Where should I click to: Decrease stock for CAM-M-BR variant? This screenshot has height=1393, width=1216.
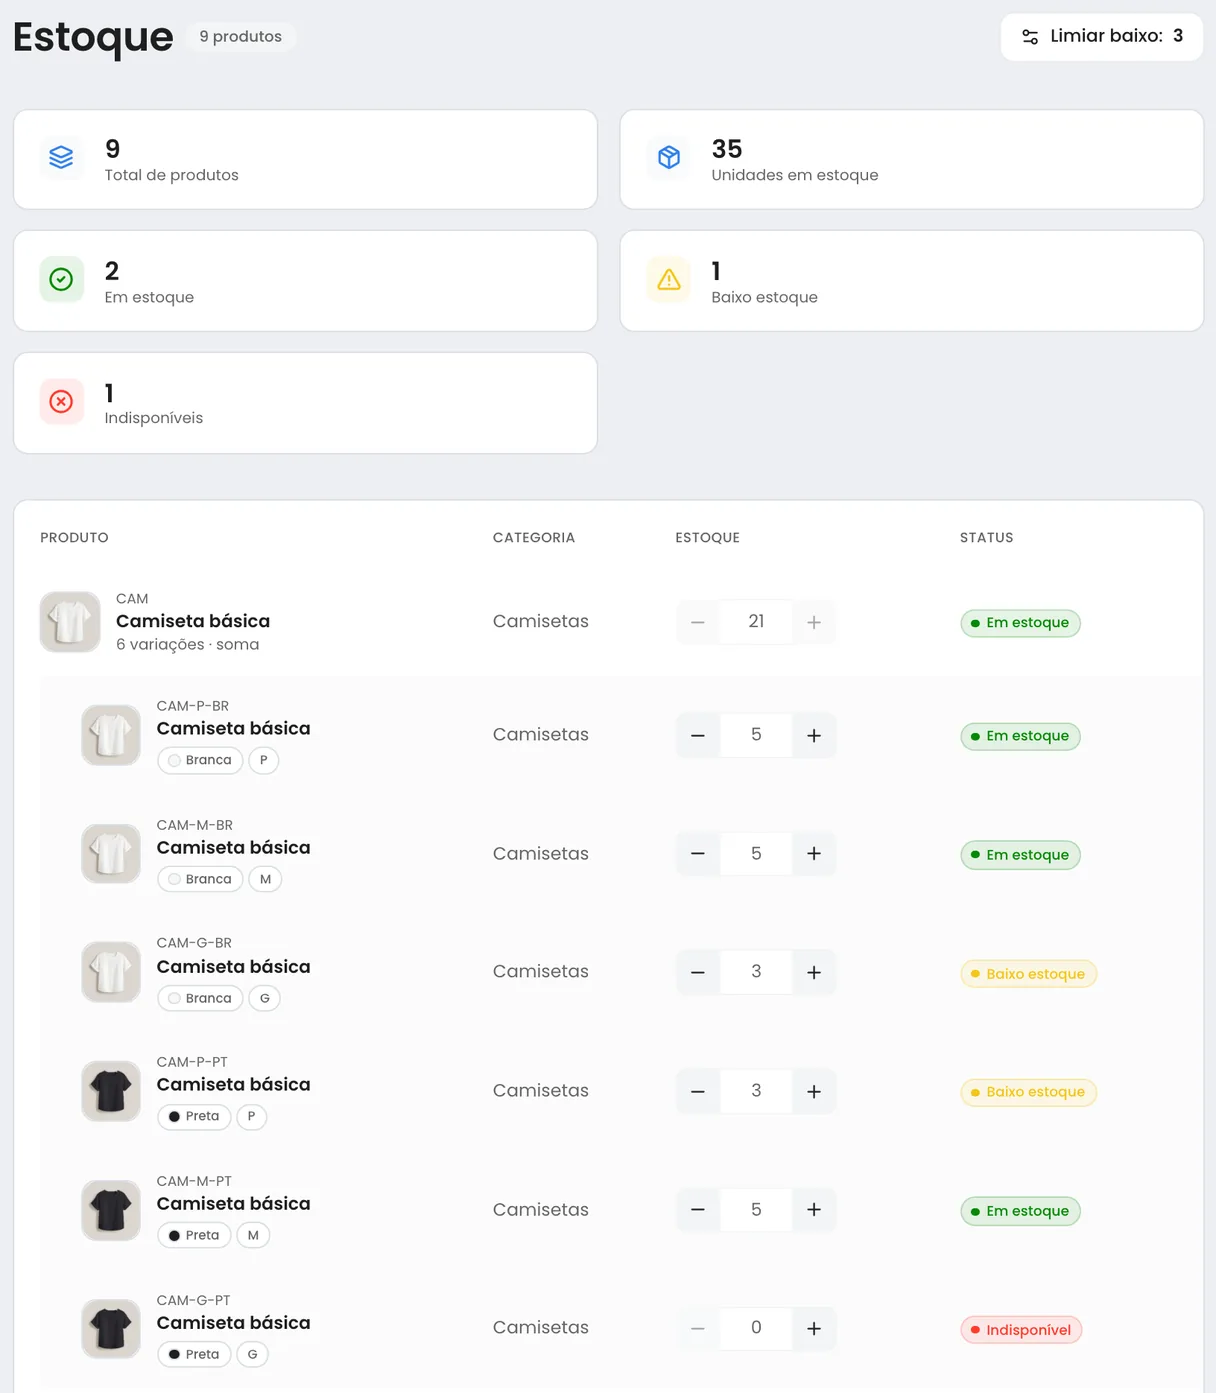[698, 854]
